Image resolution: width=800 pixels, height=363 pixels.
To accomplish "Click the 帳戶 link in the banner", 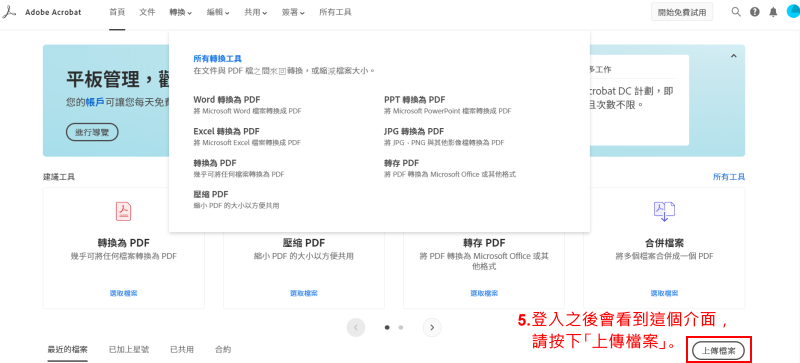I will (x=95, y=102).
